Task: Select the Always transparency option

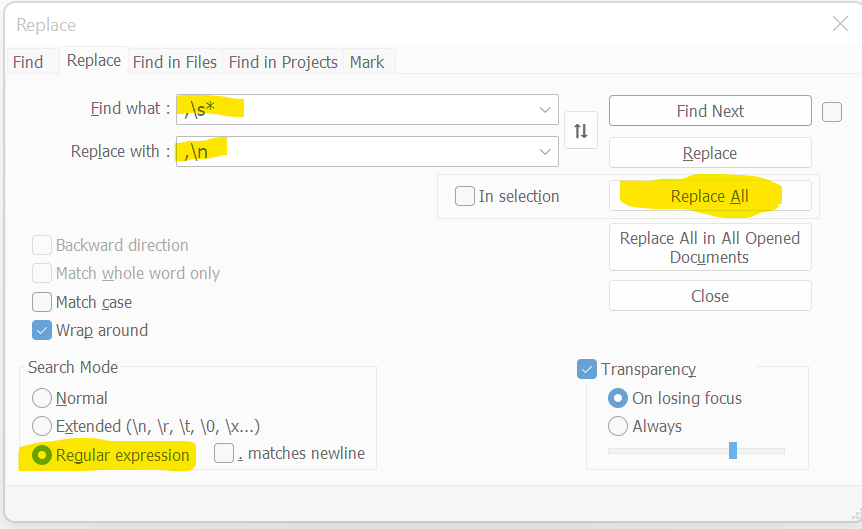Action: [618, 426]
